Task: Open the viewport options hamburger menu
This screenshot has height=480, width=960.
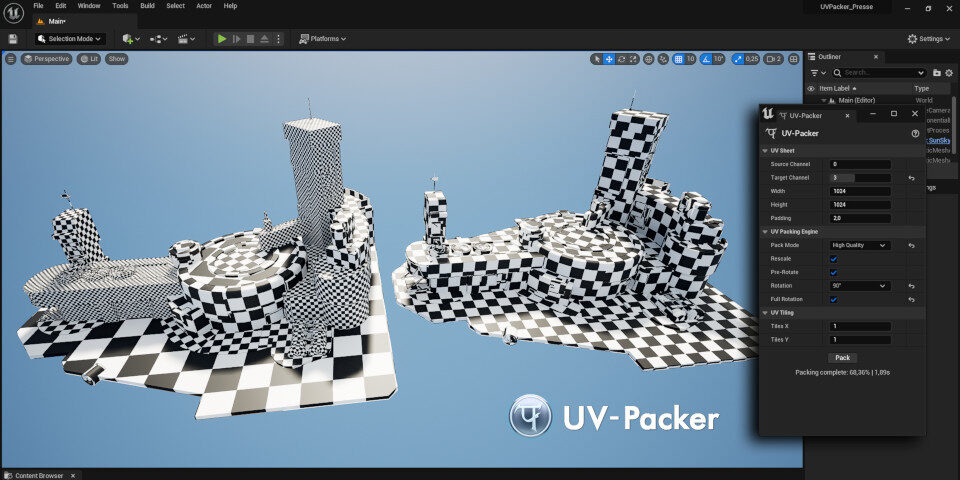Action: click(x=10, y=59)
